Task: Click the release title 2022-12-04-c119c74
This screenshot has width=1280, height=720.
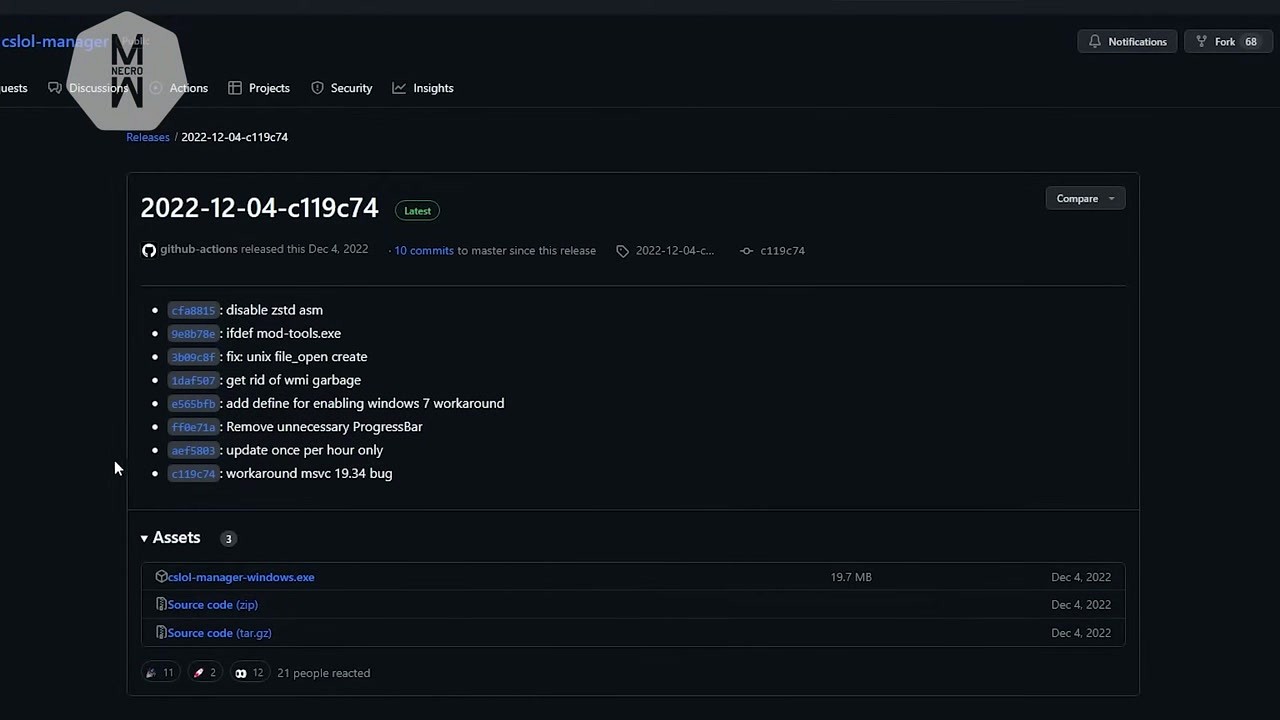Action: [259, 208]
